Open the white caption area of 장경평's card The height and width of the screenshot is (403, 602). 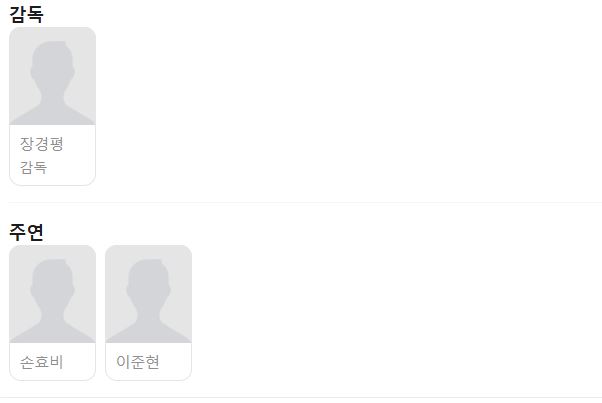(x=53, y=155)
